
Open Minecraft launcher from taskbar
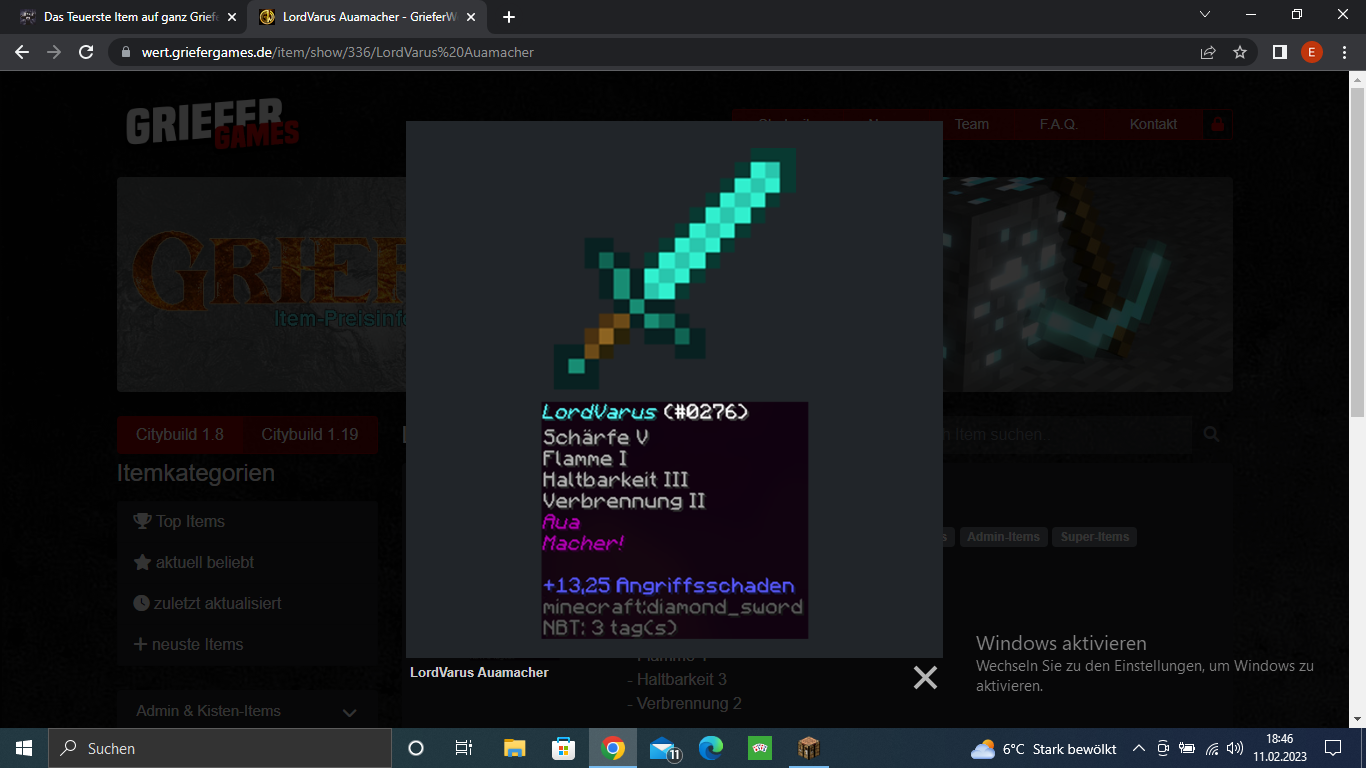point(808,748)
